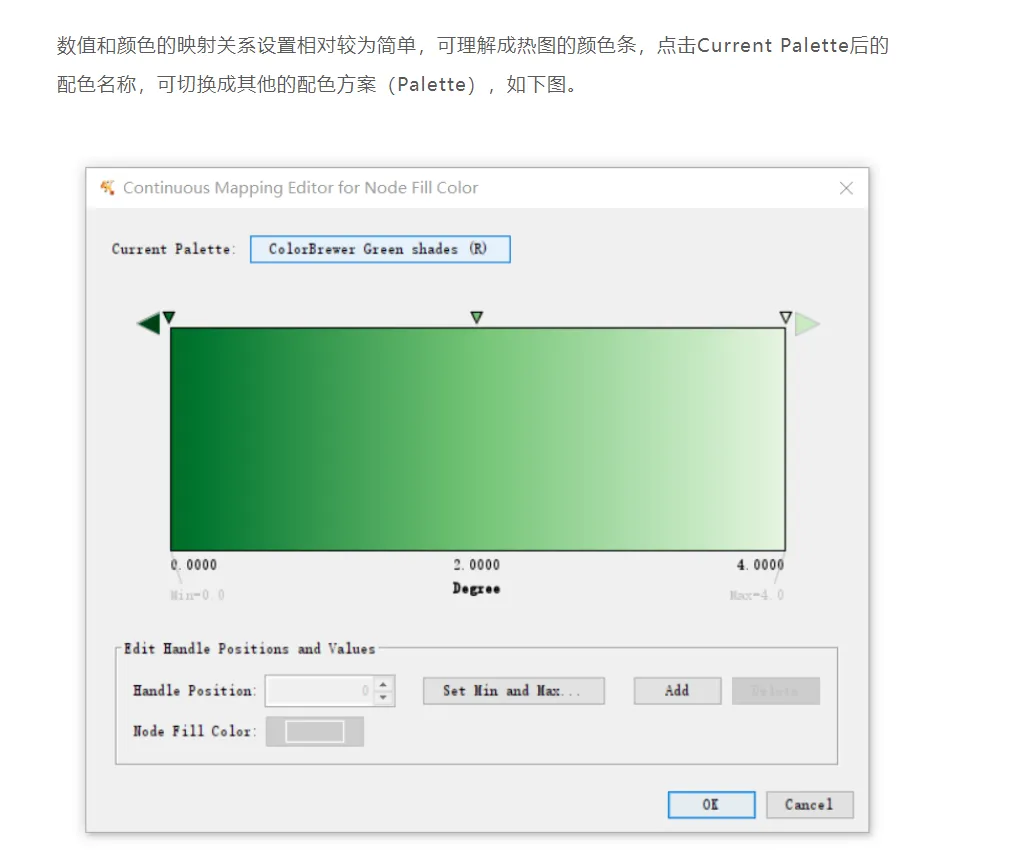This screenshot has height=850, width=1016.
Task: Click the Add handle button
Action: click(677, 691)
